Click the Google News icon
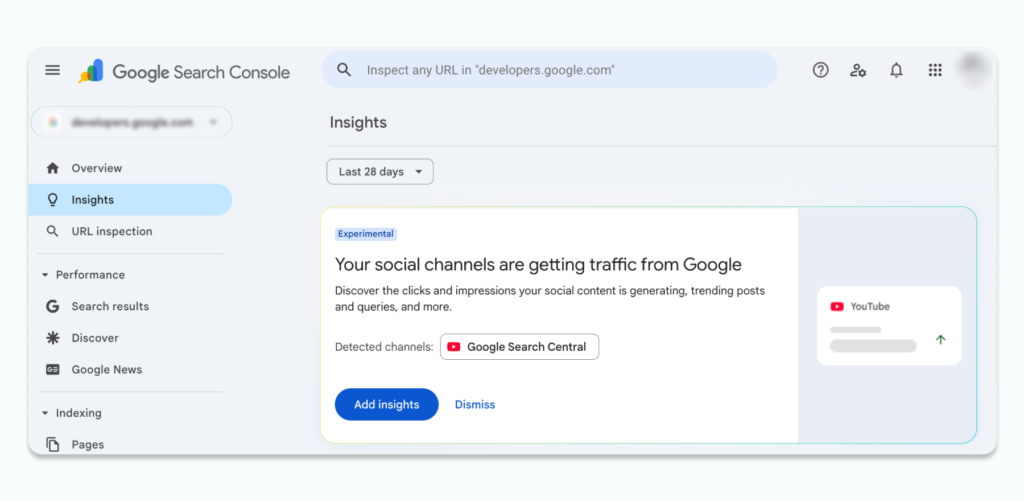Viewport: 1024px width, 501px height. pyautogui.click(x=53, y=369)
